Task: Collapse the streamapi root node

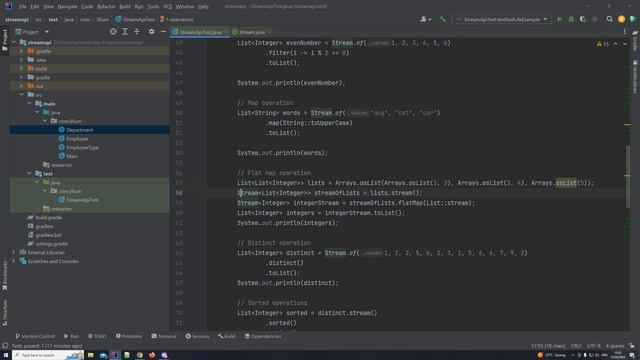Action: pos(14,42)
